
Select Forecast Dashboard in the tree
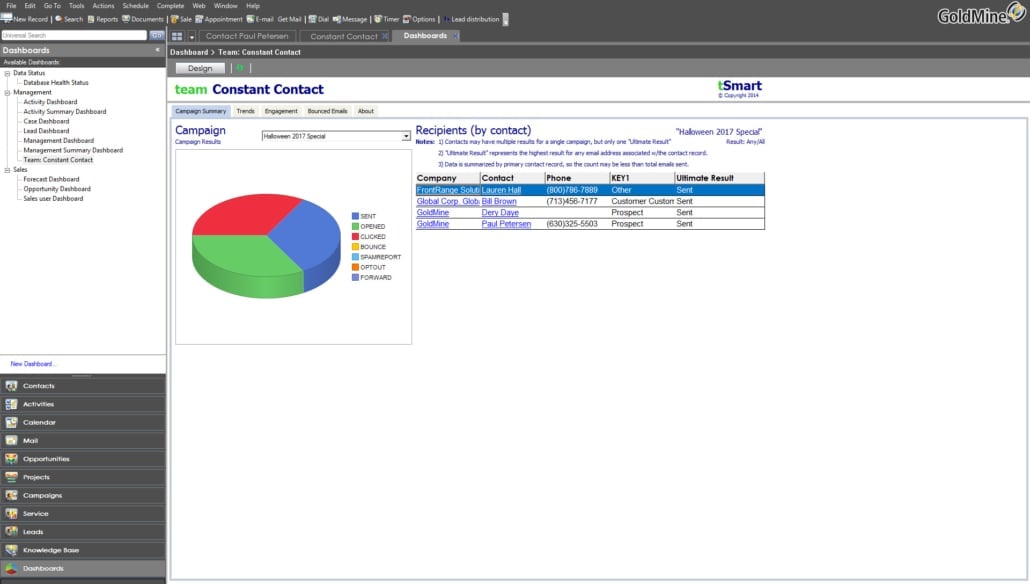point(51,179)
